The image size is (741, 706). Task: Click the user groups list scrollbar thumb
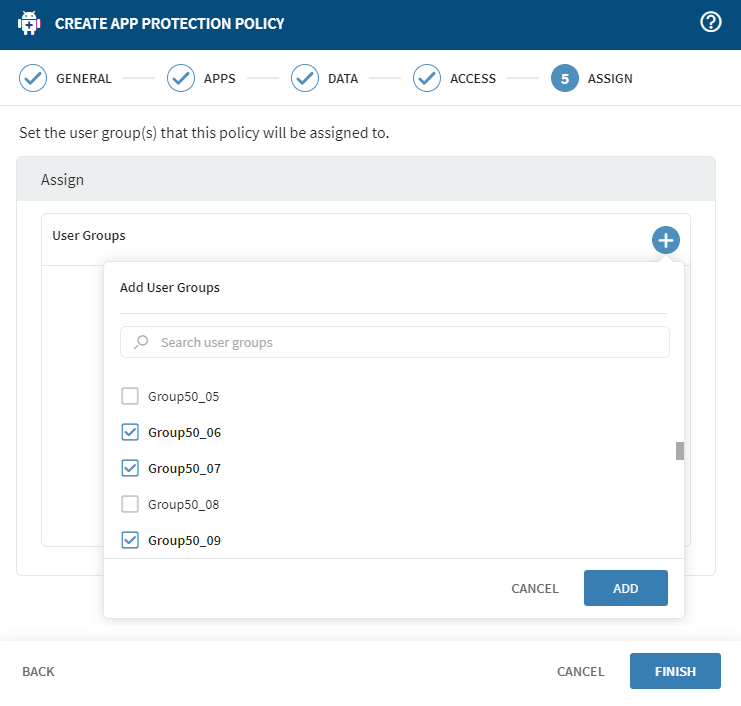[680, 450]
